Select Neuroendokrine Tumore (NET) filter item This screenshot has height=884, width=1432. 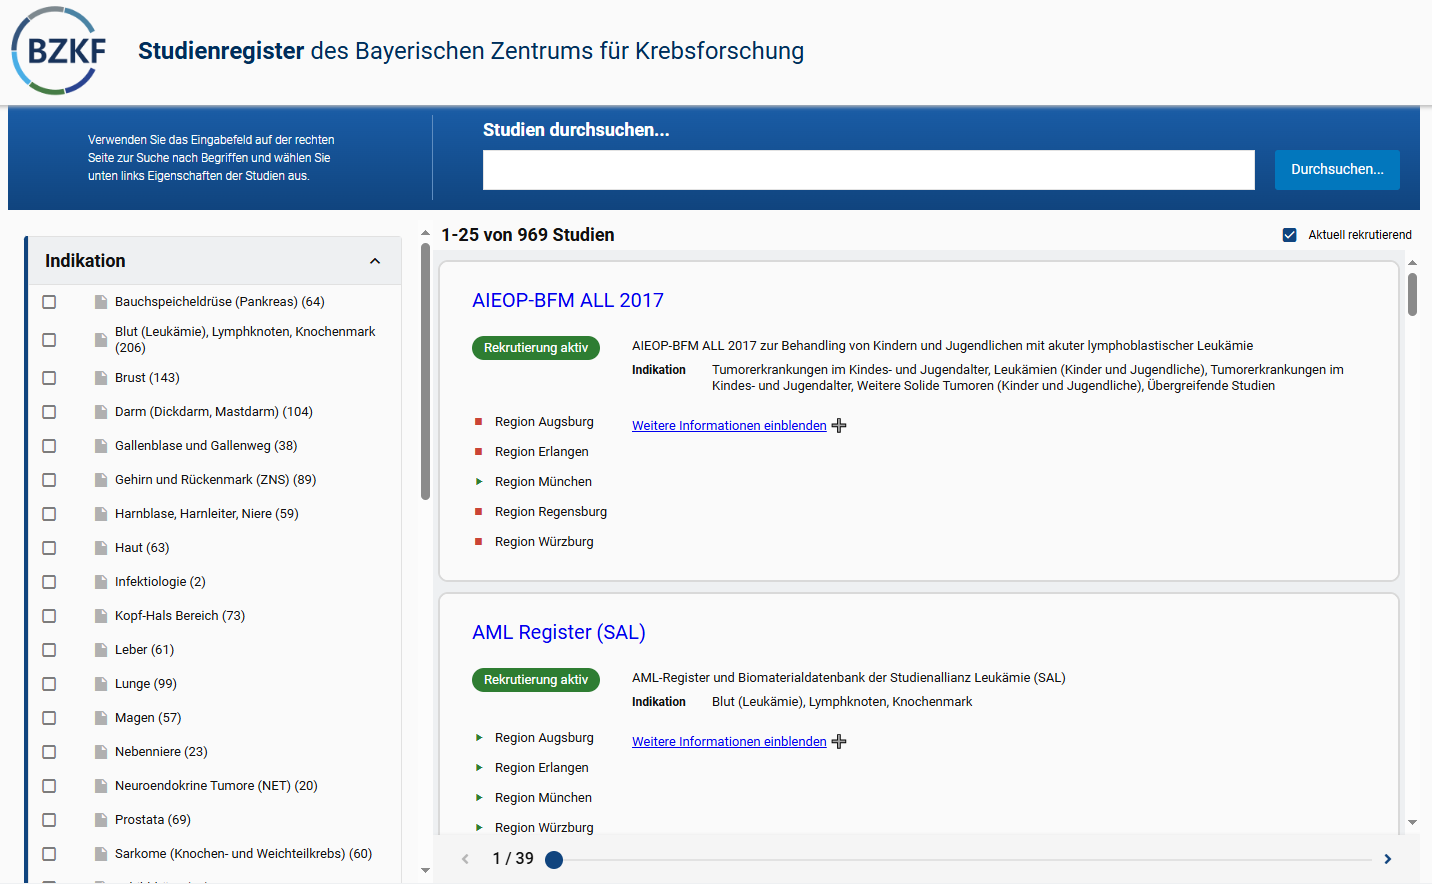pyautogui.click(x=215, y=786)
